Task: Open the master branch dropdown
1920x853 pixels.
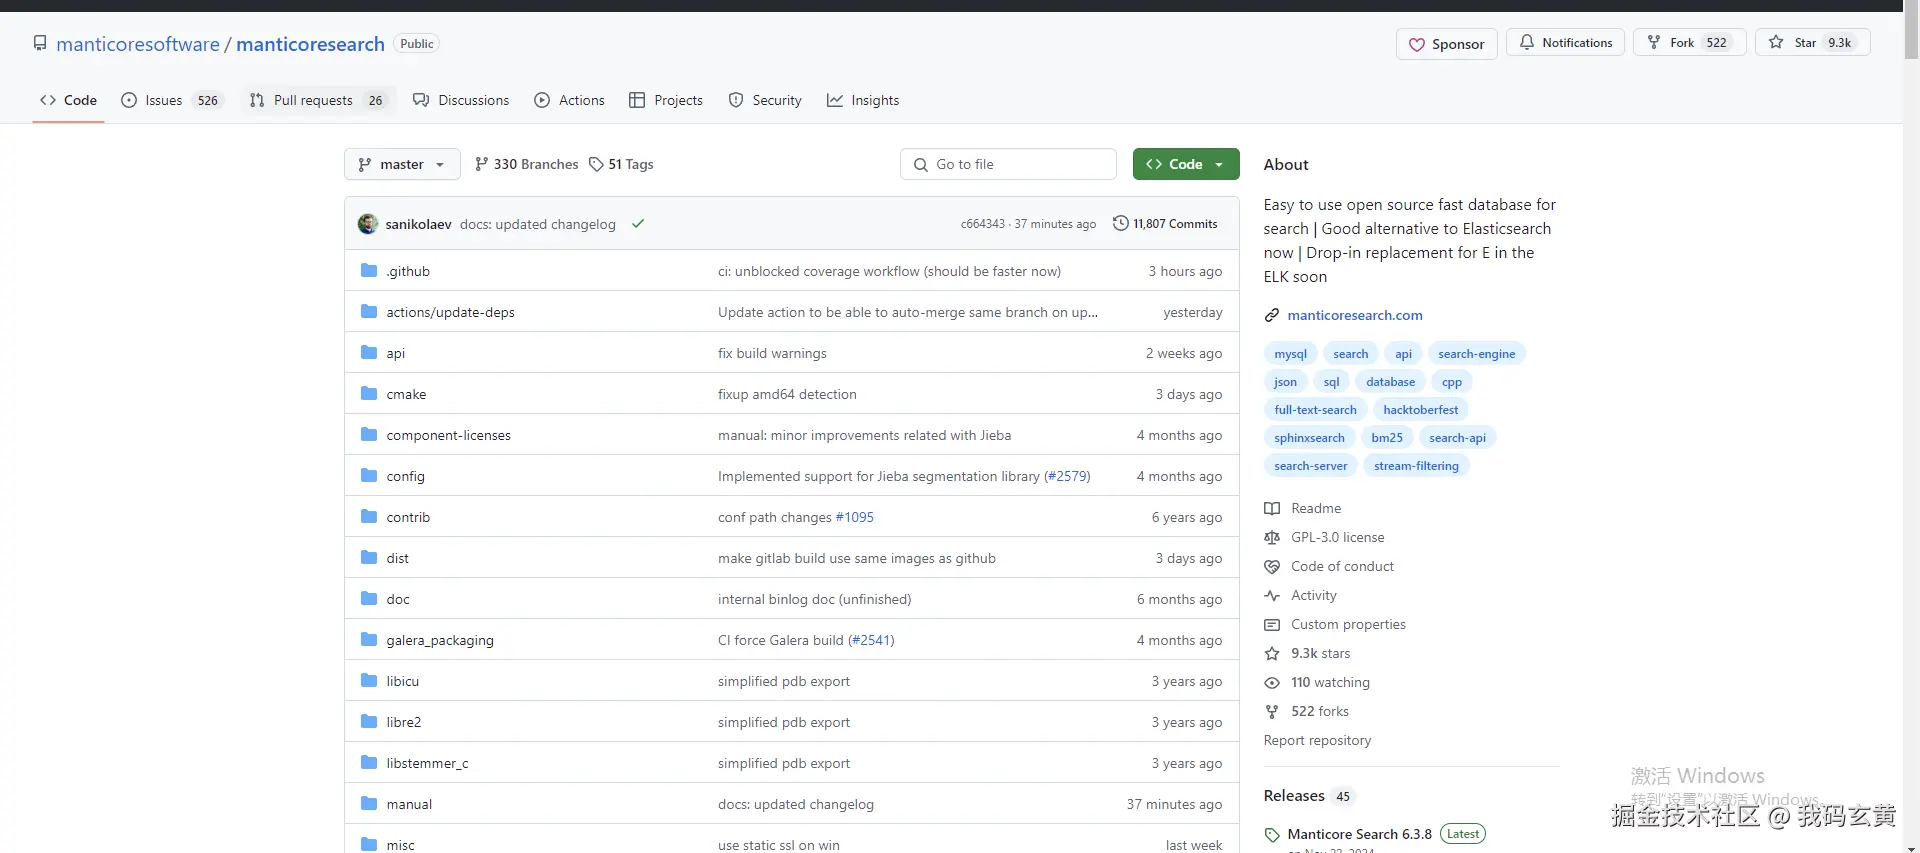Action: click(402, 164)
